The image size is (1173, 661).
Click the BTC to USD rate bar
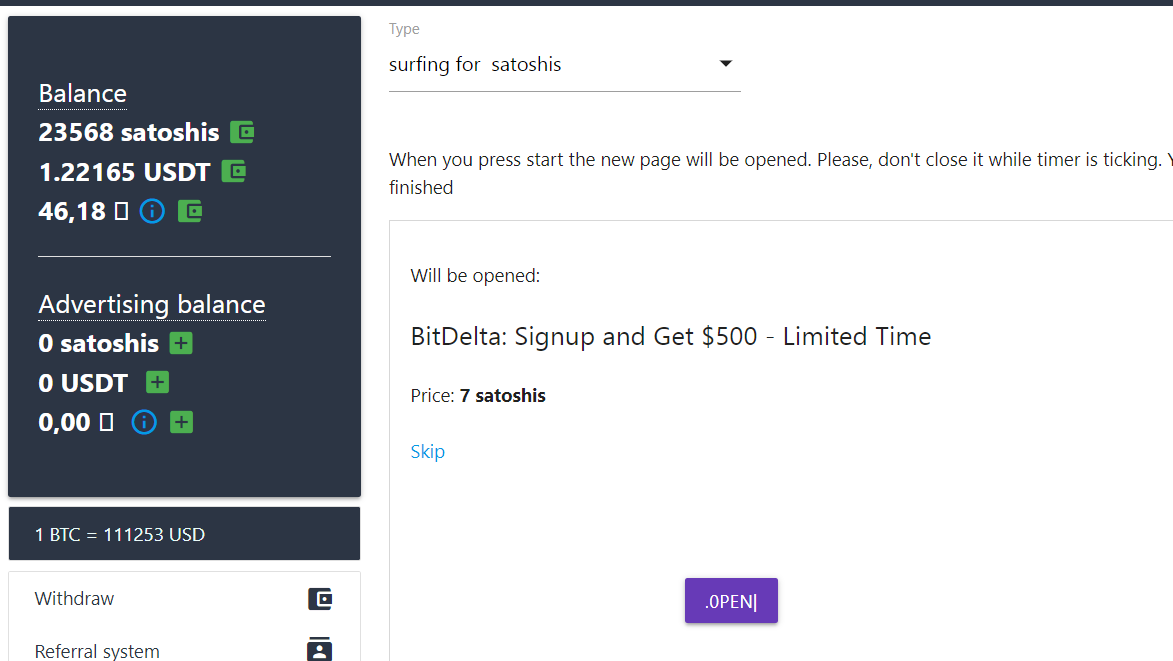pyautogui.click(x=184, y=534)
